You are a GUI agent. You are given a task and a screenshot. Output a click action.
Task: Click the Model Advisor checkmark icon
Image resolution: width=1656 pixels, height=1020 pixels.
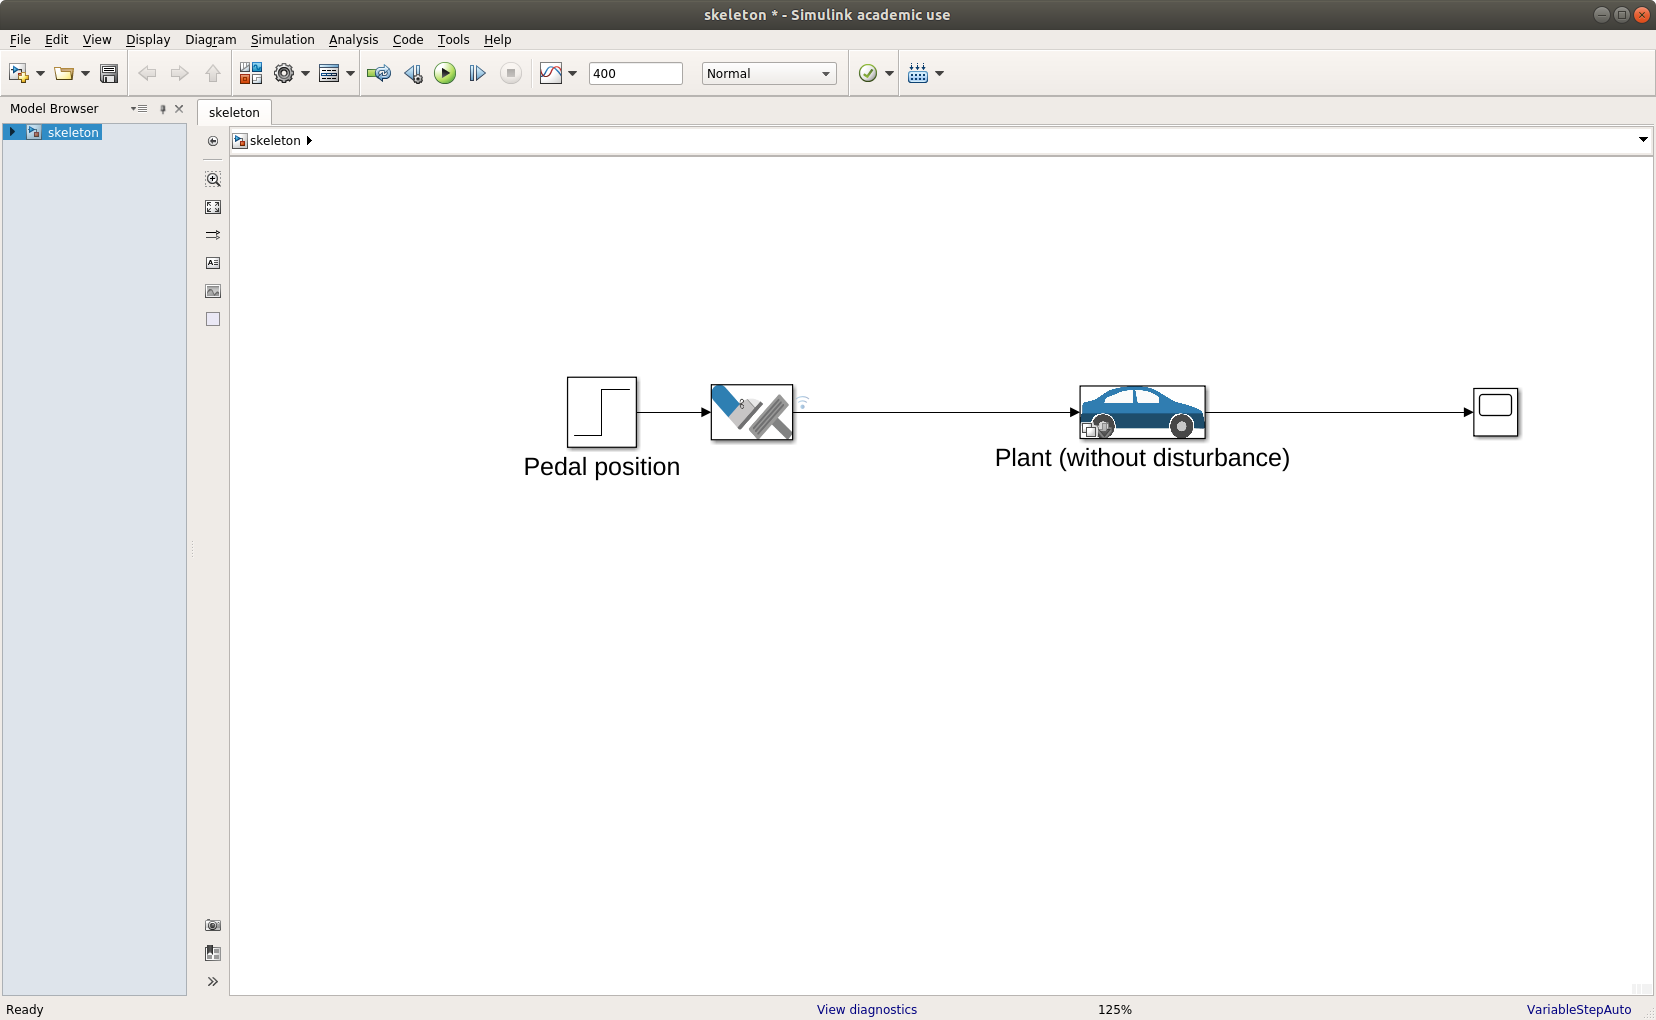point(868,73)
